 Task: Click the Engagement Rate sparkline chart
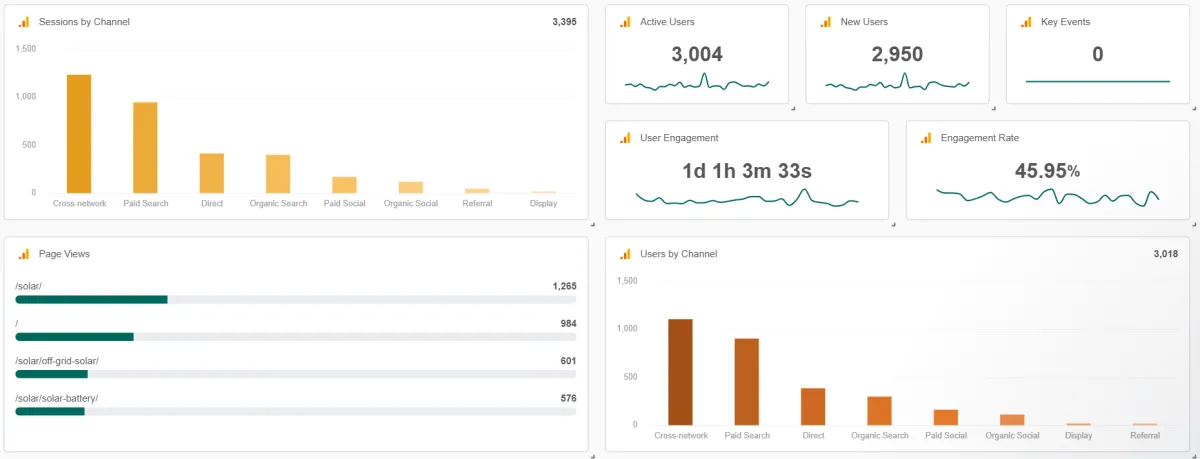tap(1047, 196)
